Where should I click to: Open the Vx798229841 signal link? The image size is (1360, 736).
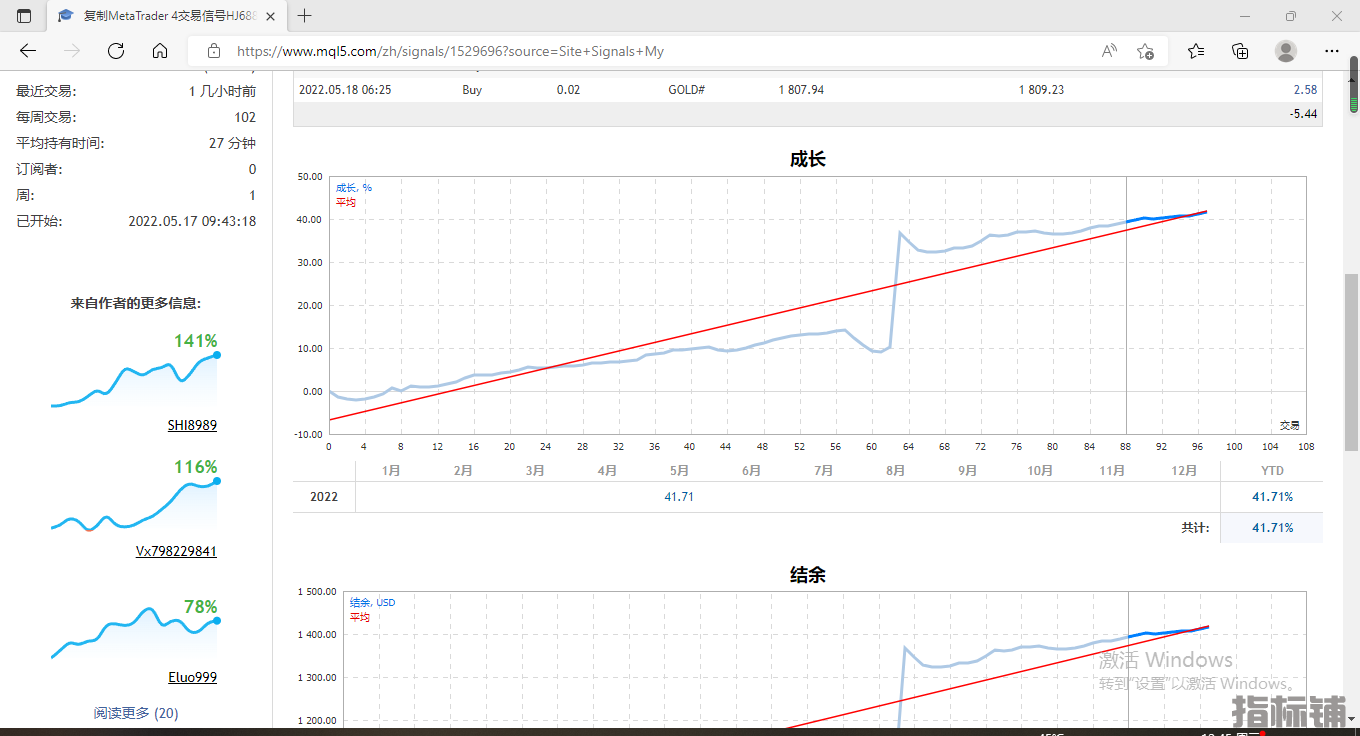[x=176, y=551]
